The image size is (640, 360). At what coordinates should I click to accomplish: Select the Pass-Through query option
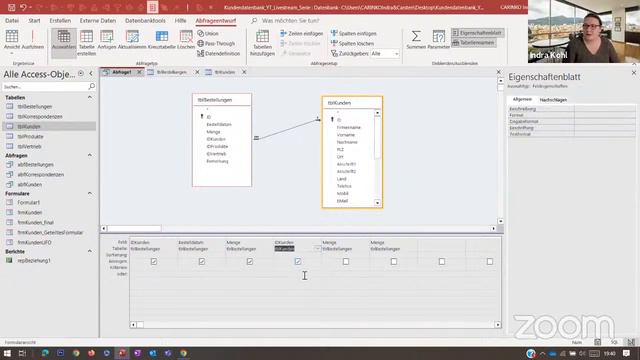tap(216, 43)
